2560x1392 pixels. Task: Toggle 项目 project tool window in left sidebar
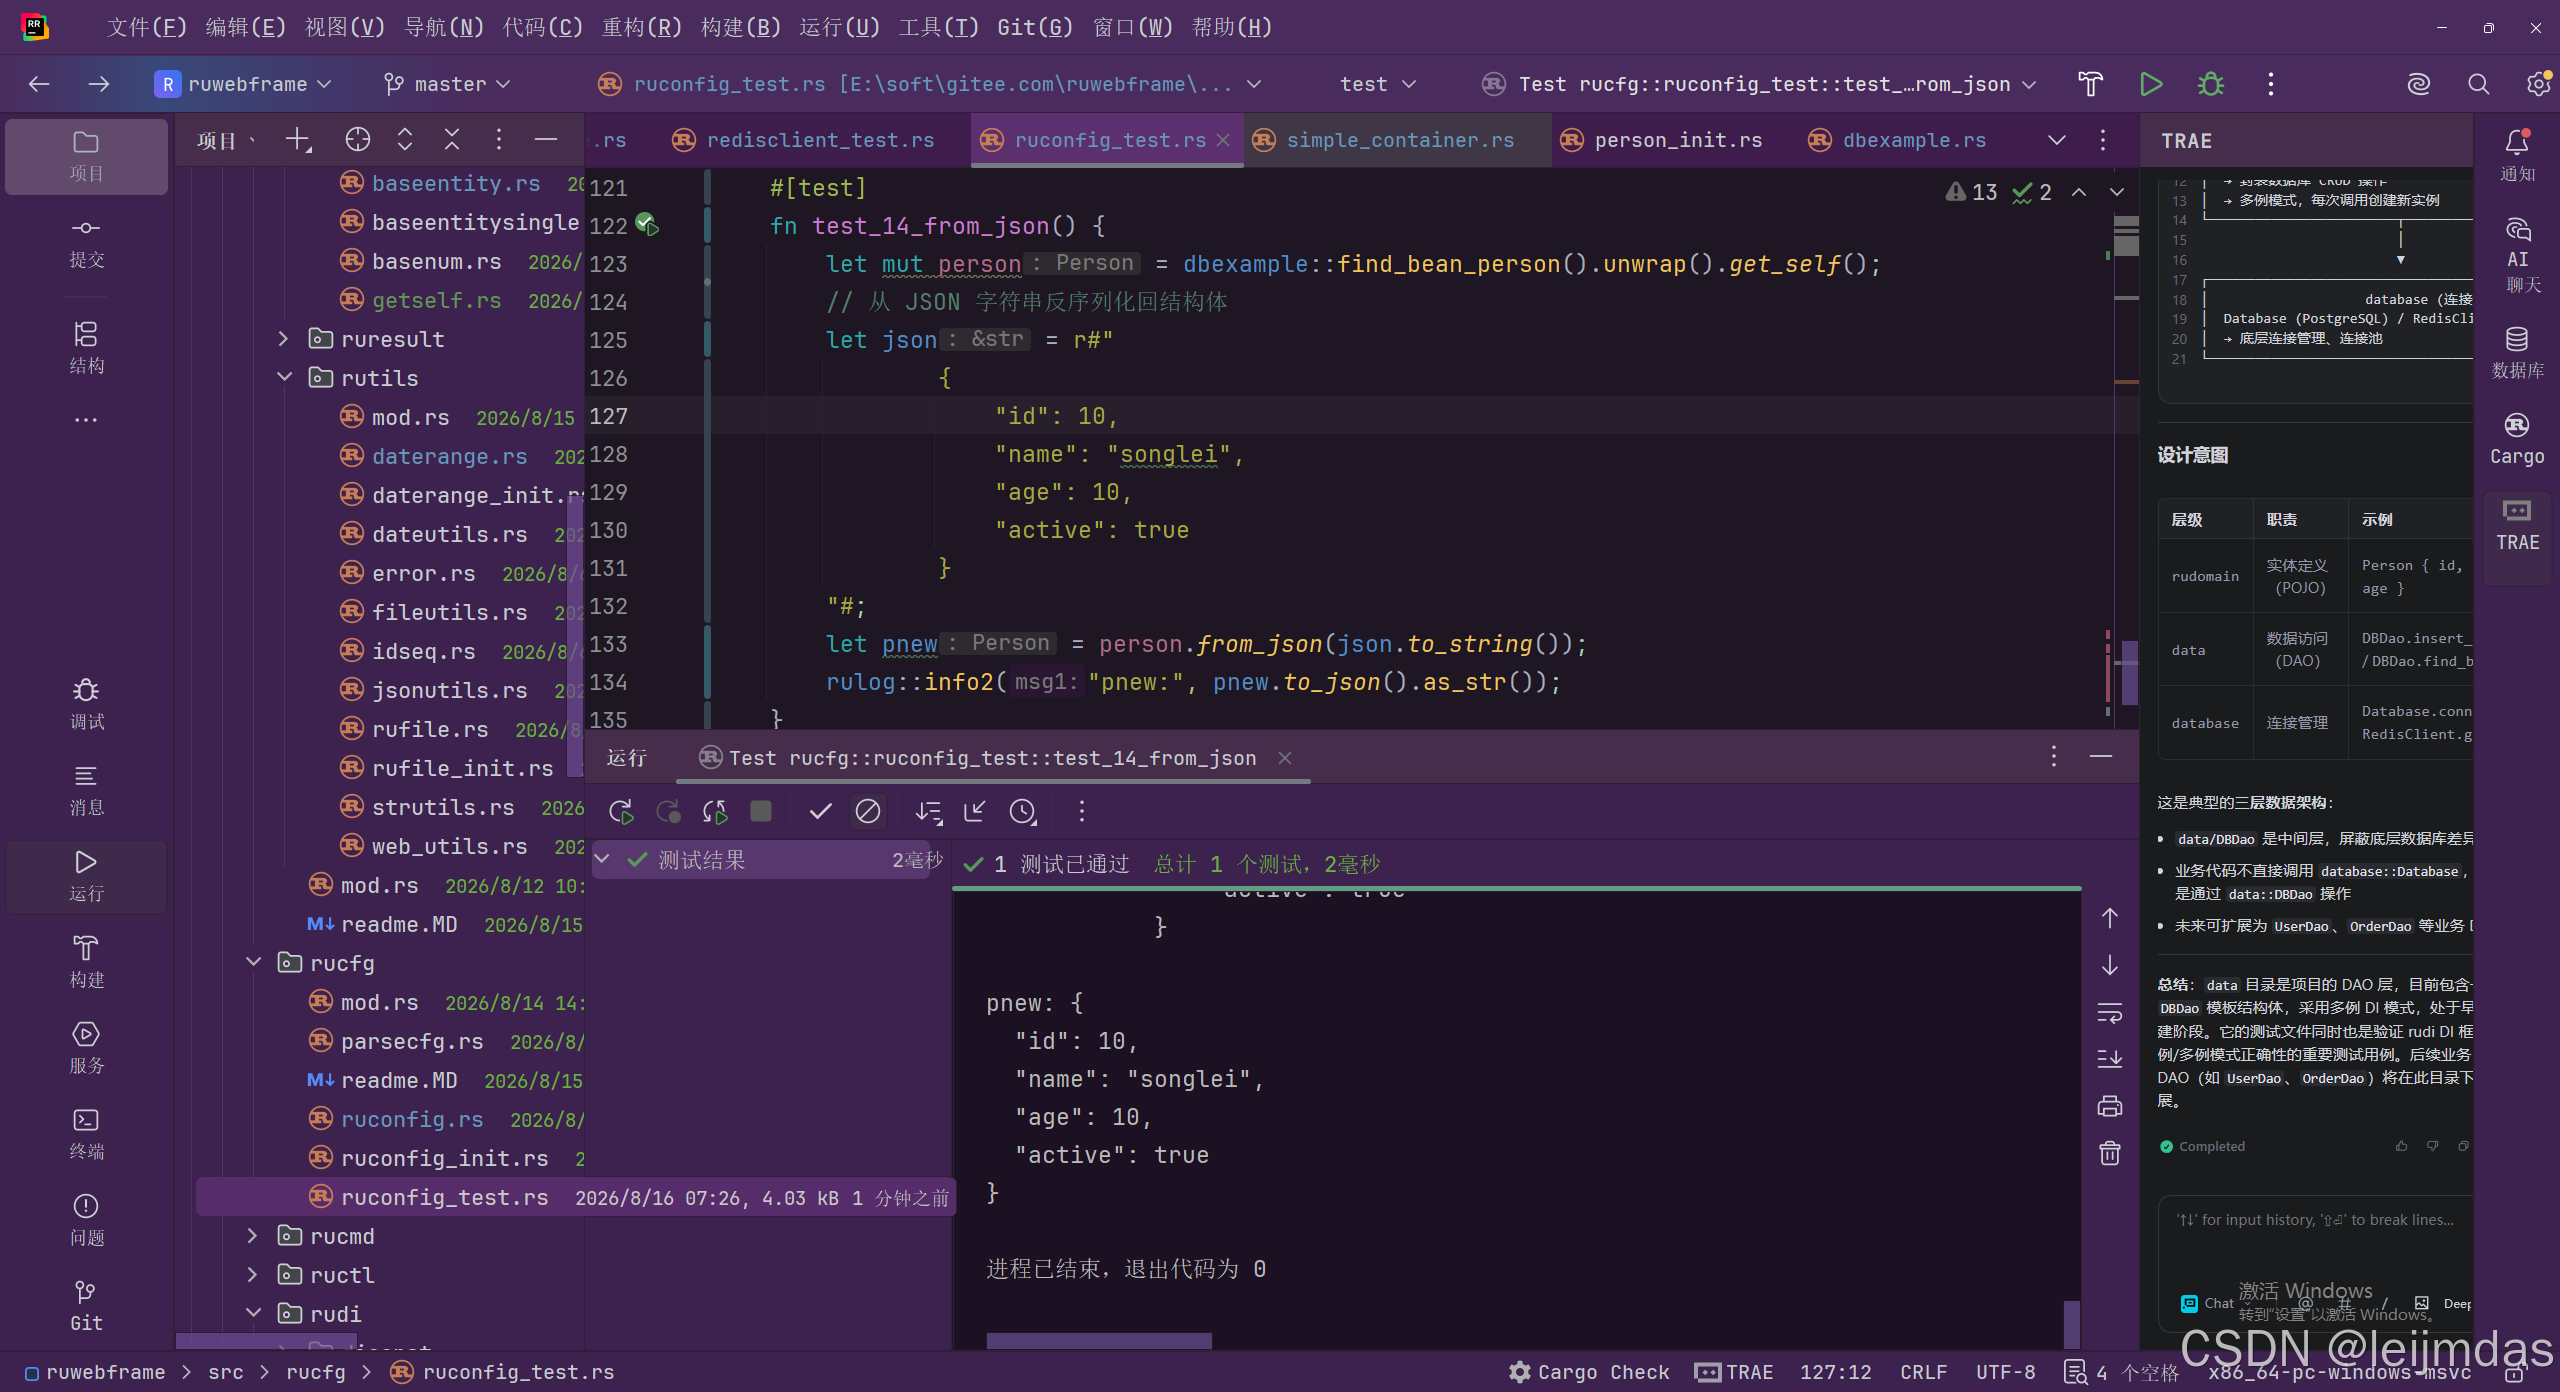pyautogui.click(x=86, y=157)
